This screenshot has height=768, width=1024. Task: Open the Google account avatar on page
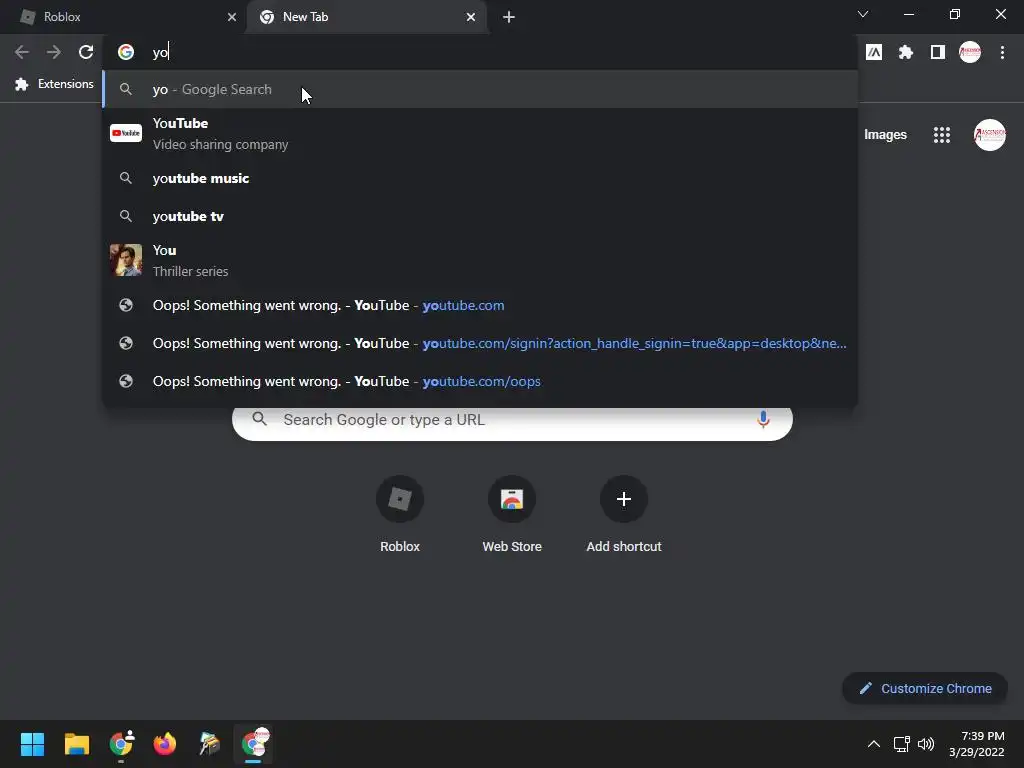point(990,135)
